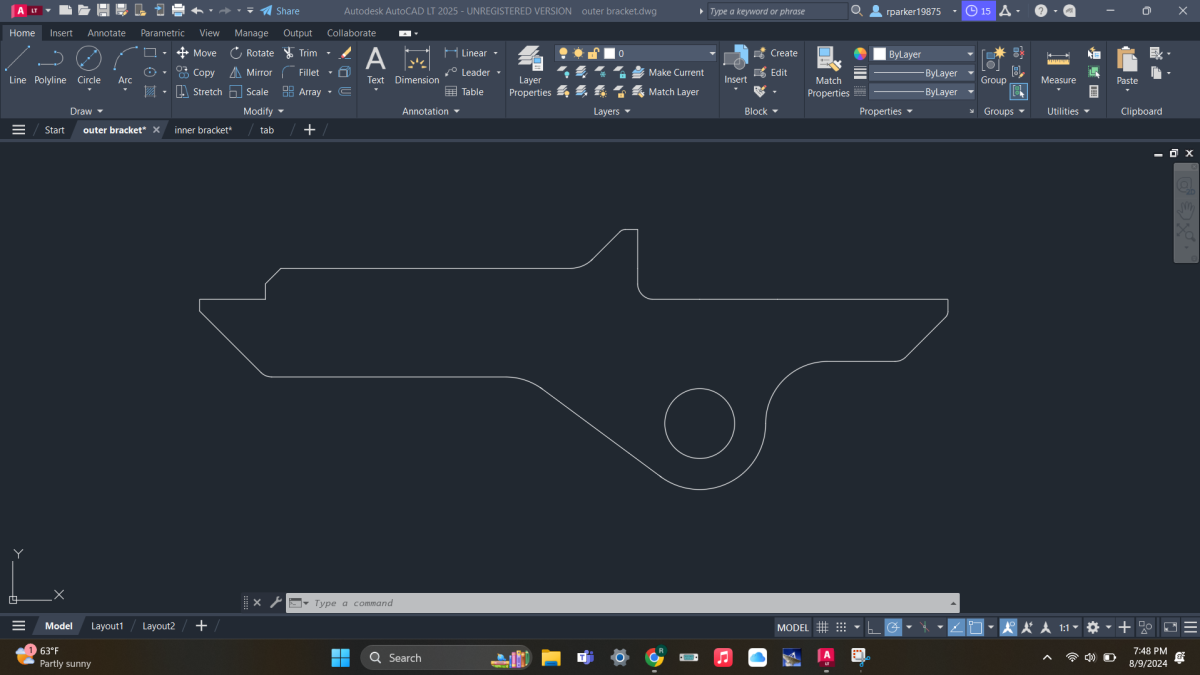
Task: Expand the Layers panel
Action: [611, 111]
